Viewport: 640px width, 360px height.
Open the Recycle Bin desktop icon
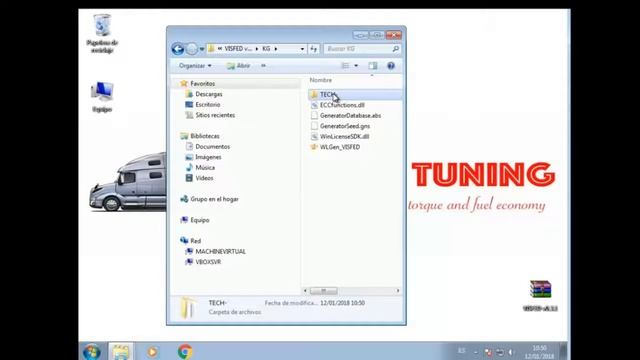click(102, 33)
